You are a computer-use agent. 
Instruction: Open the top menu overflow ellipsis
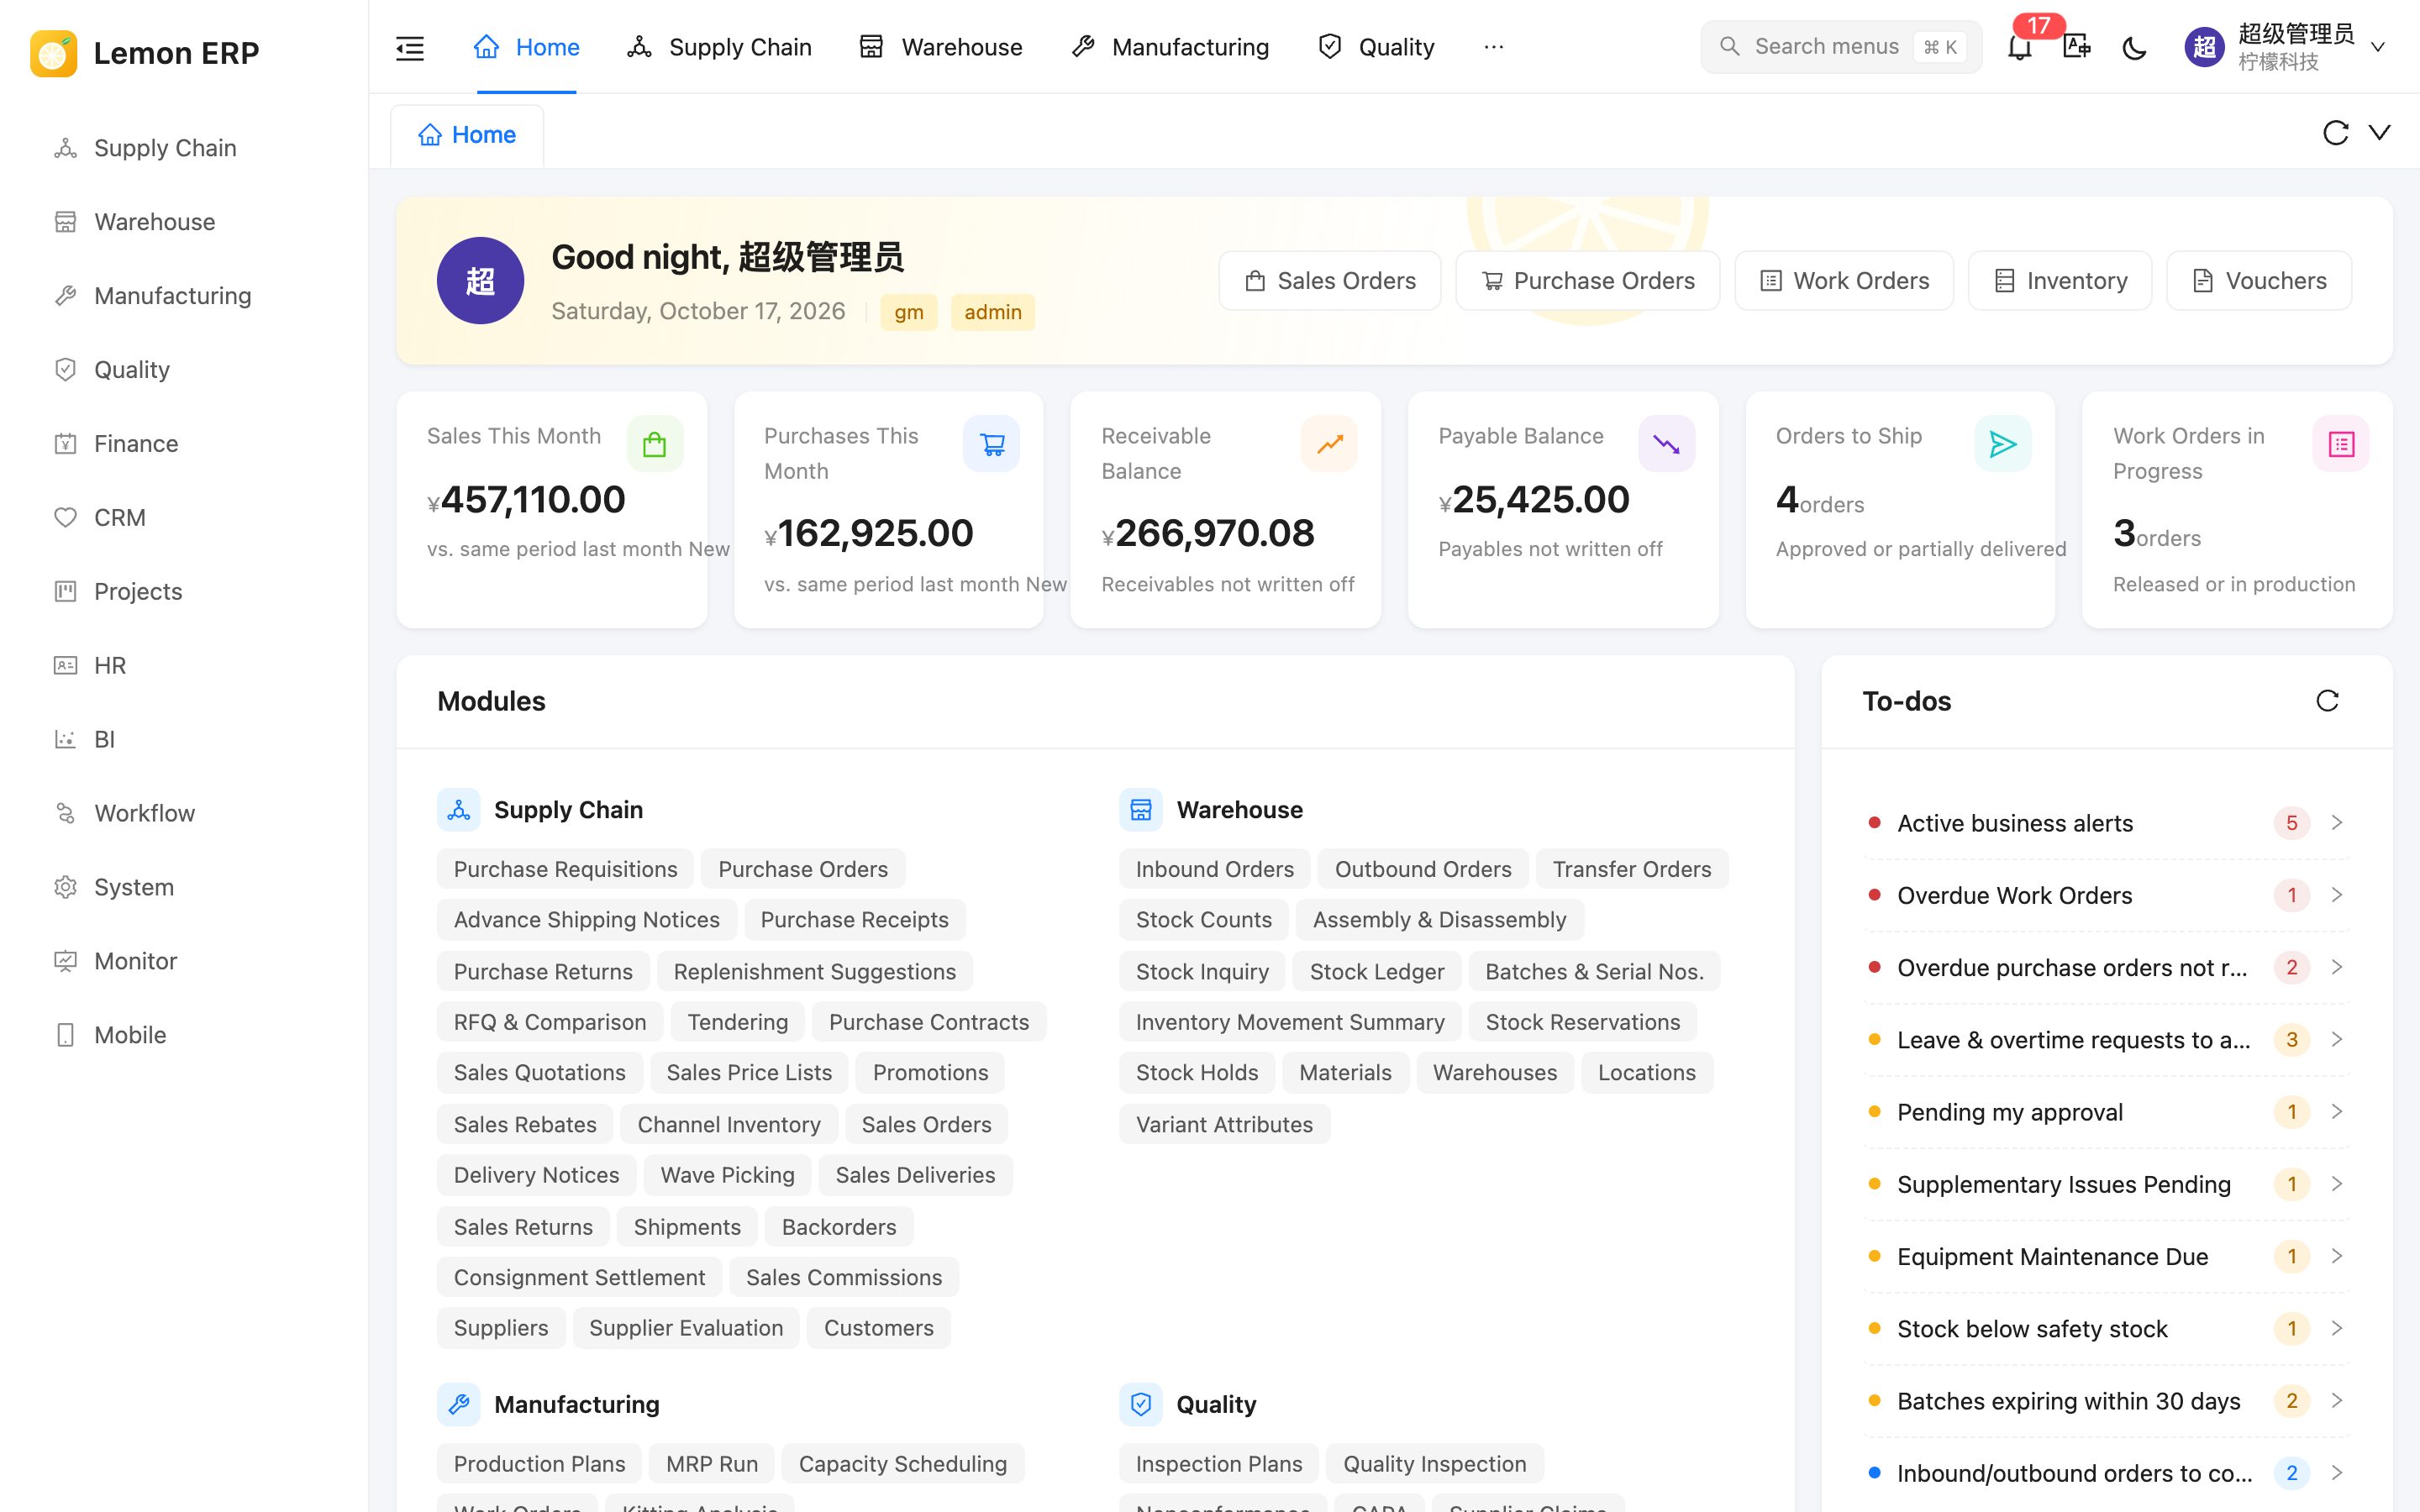(x=1493, y=47)
